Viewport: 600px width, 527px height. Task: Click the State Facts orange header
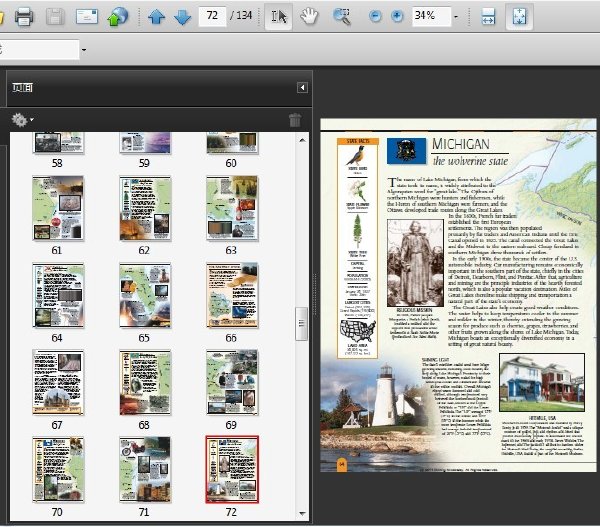[x=358, y=141]
